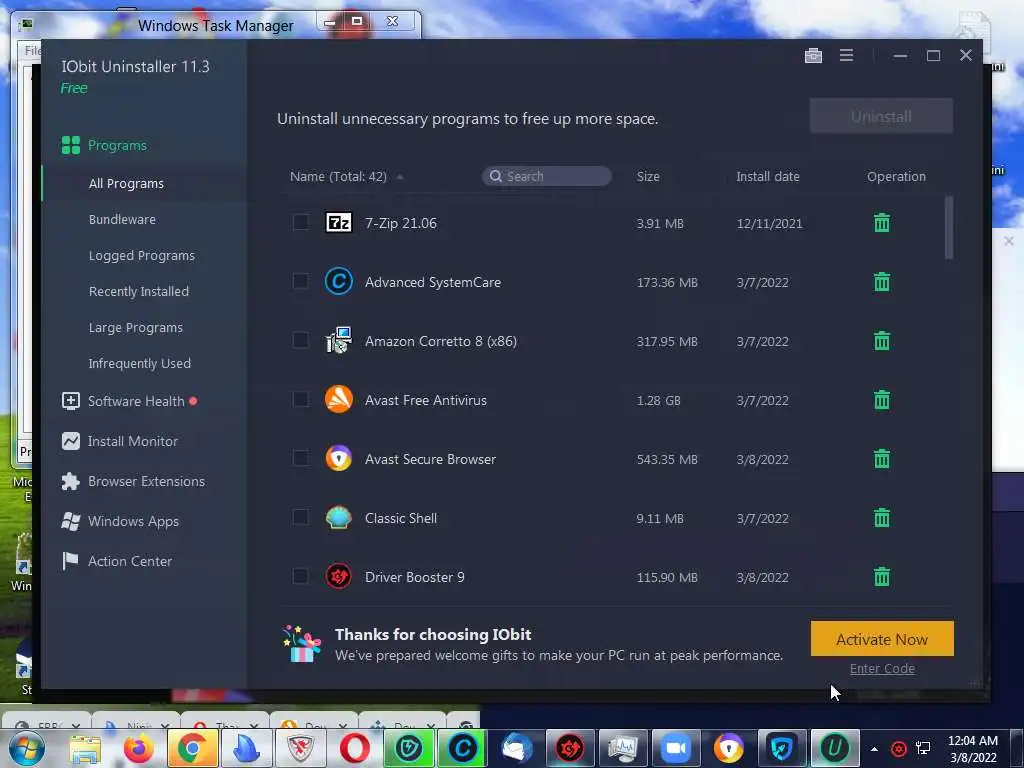The height and width of the screenshot is (768, 1024).
Task: Open Windows Apps section
Action: coord(120,521)
